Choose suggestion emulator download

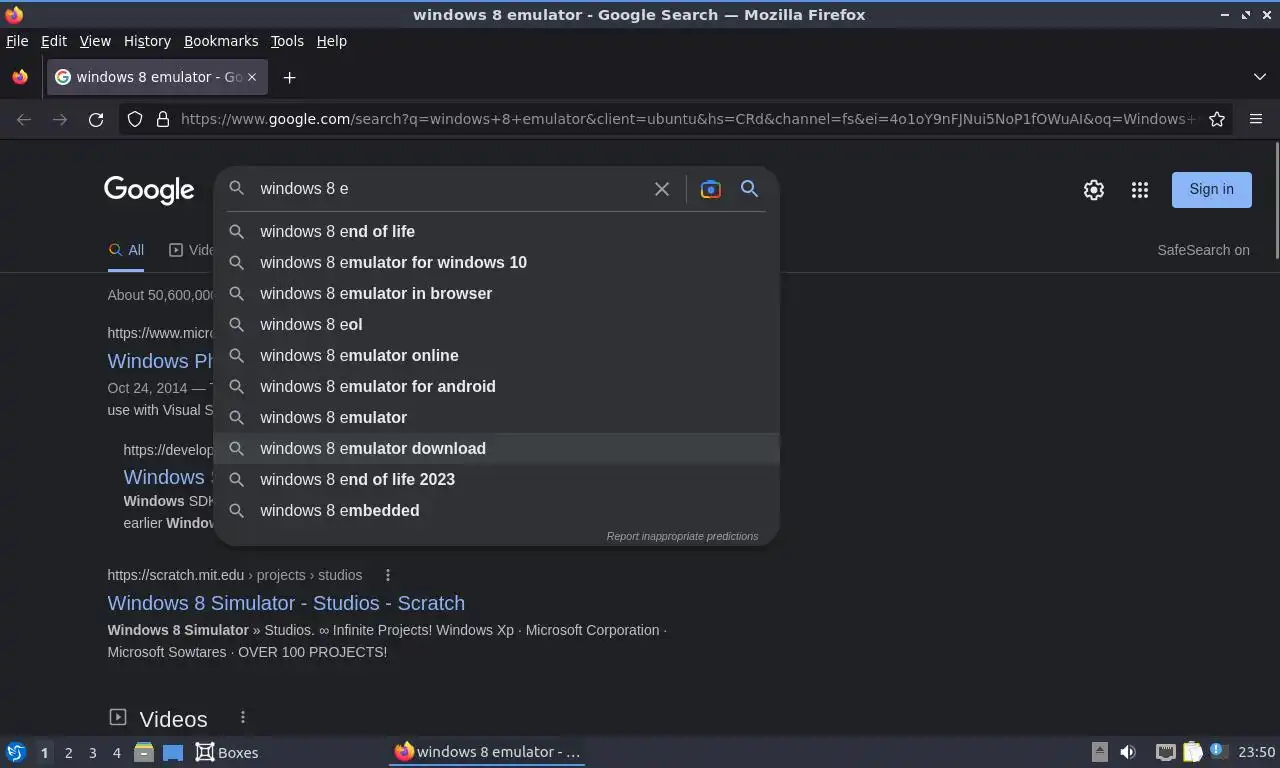[x=497, y=448]
